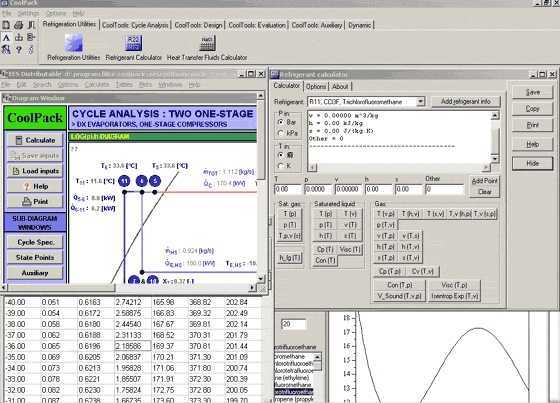The height and width of the screenshot is (403, 560).
Task: Open the Cycle Spec. sub-diagram
Action: coord(35,242)
